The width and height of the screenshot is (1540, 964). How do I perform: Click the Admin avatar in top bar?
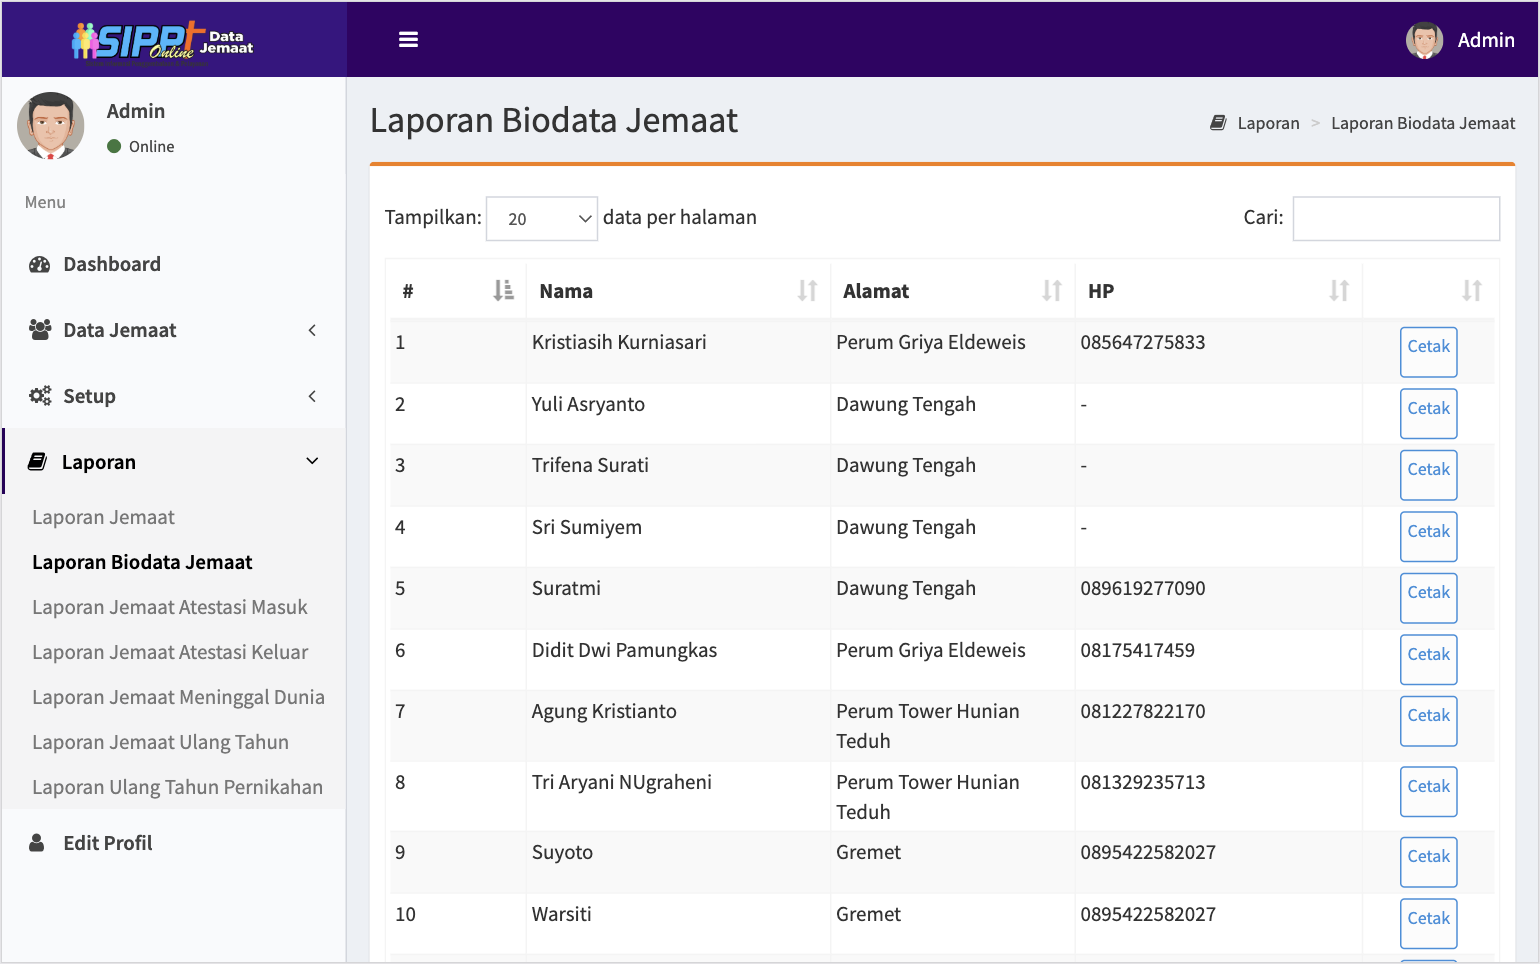(1424, 40)
